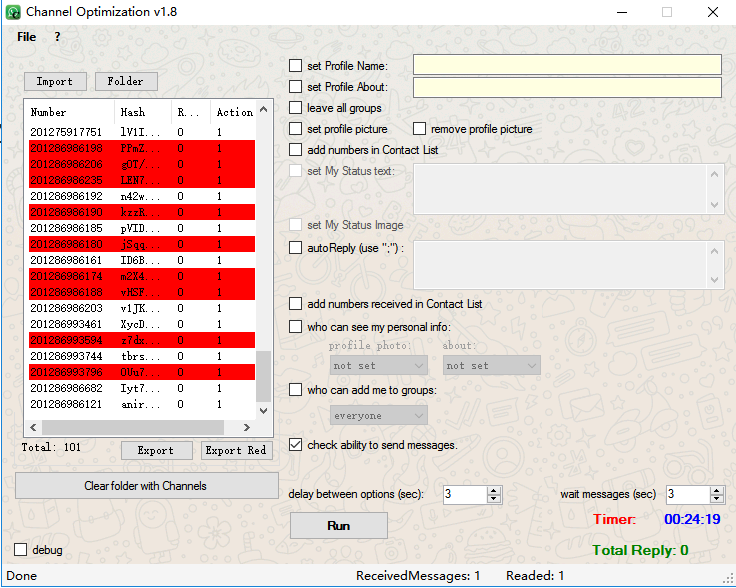Screen dimensions: 736x588
Task: Select row 201286986192
Action: pos(142,196)
